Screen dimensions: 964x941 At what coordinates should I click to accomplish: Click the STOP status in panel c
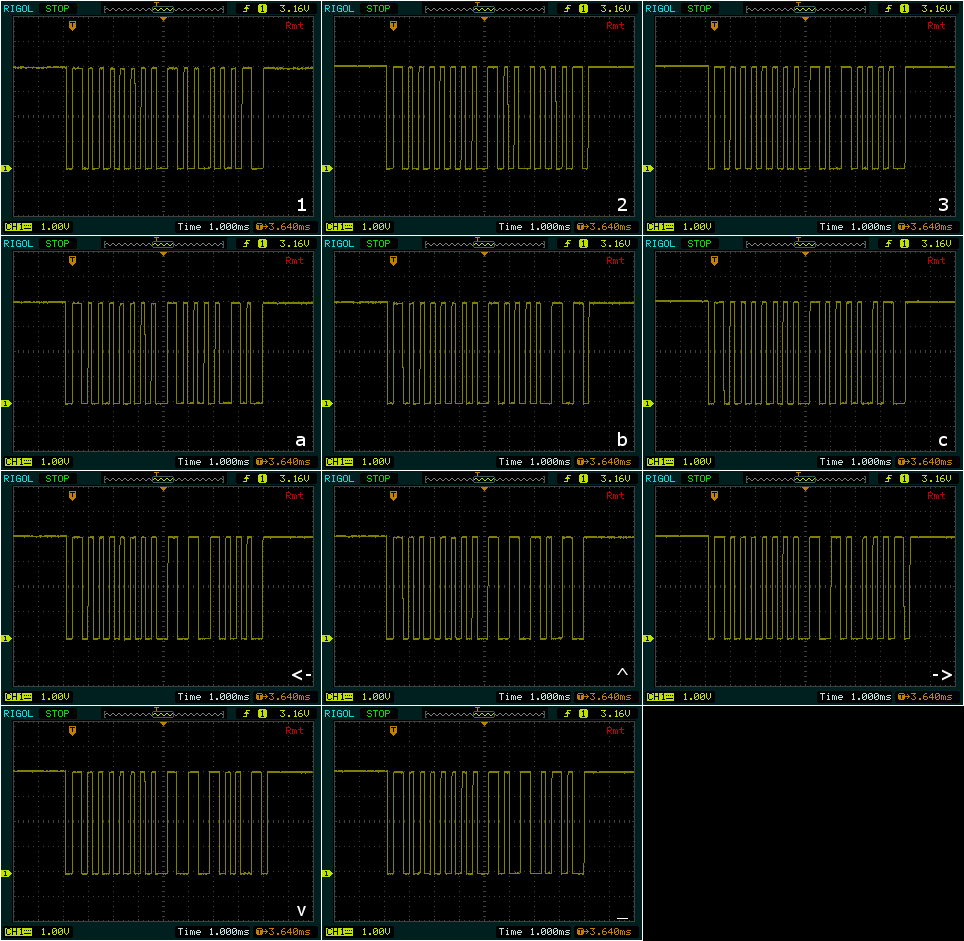pos(699,243)
